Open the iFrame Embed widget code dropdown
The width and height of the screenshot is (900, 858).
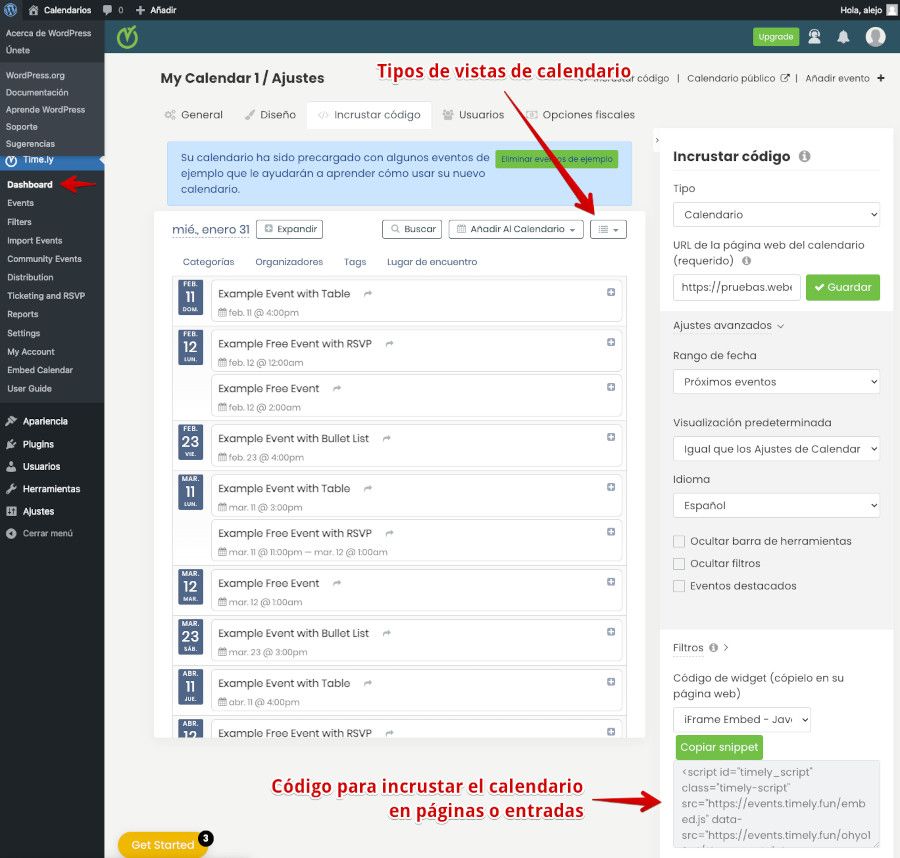[742, 719]
